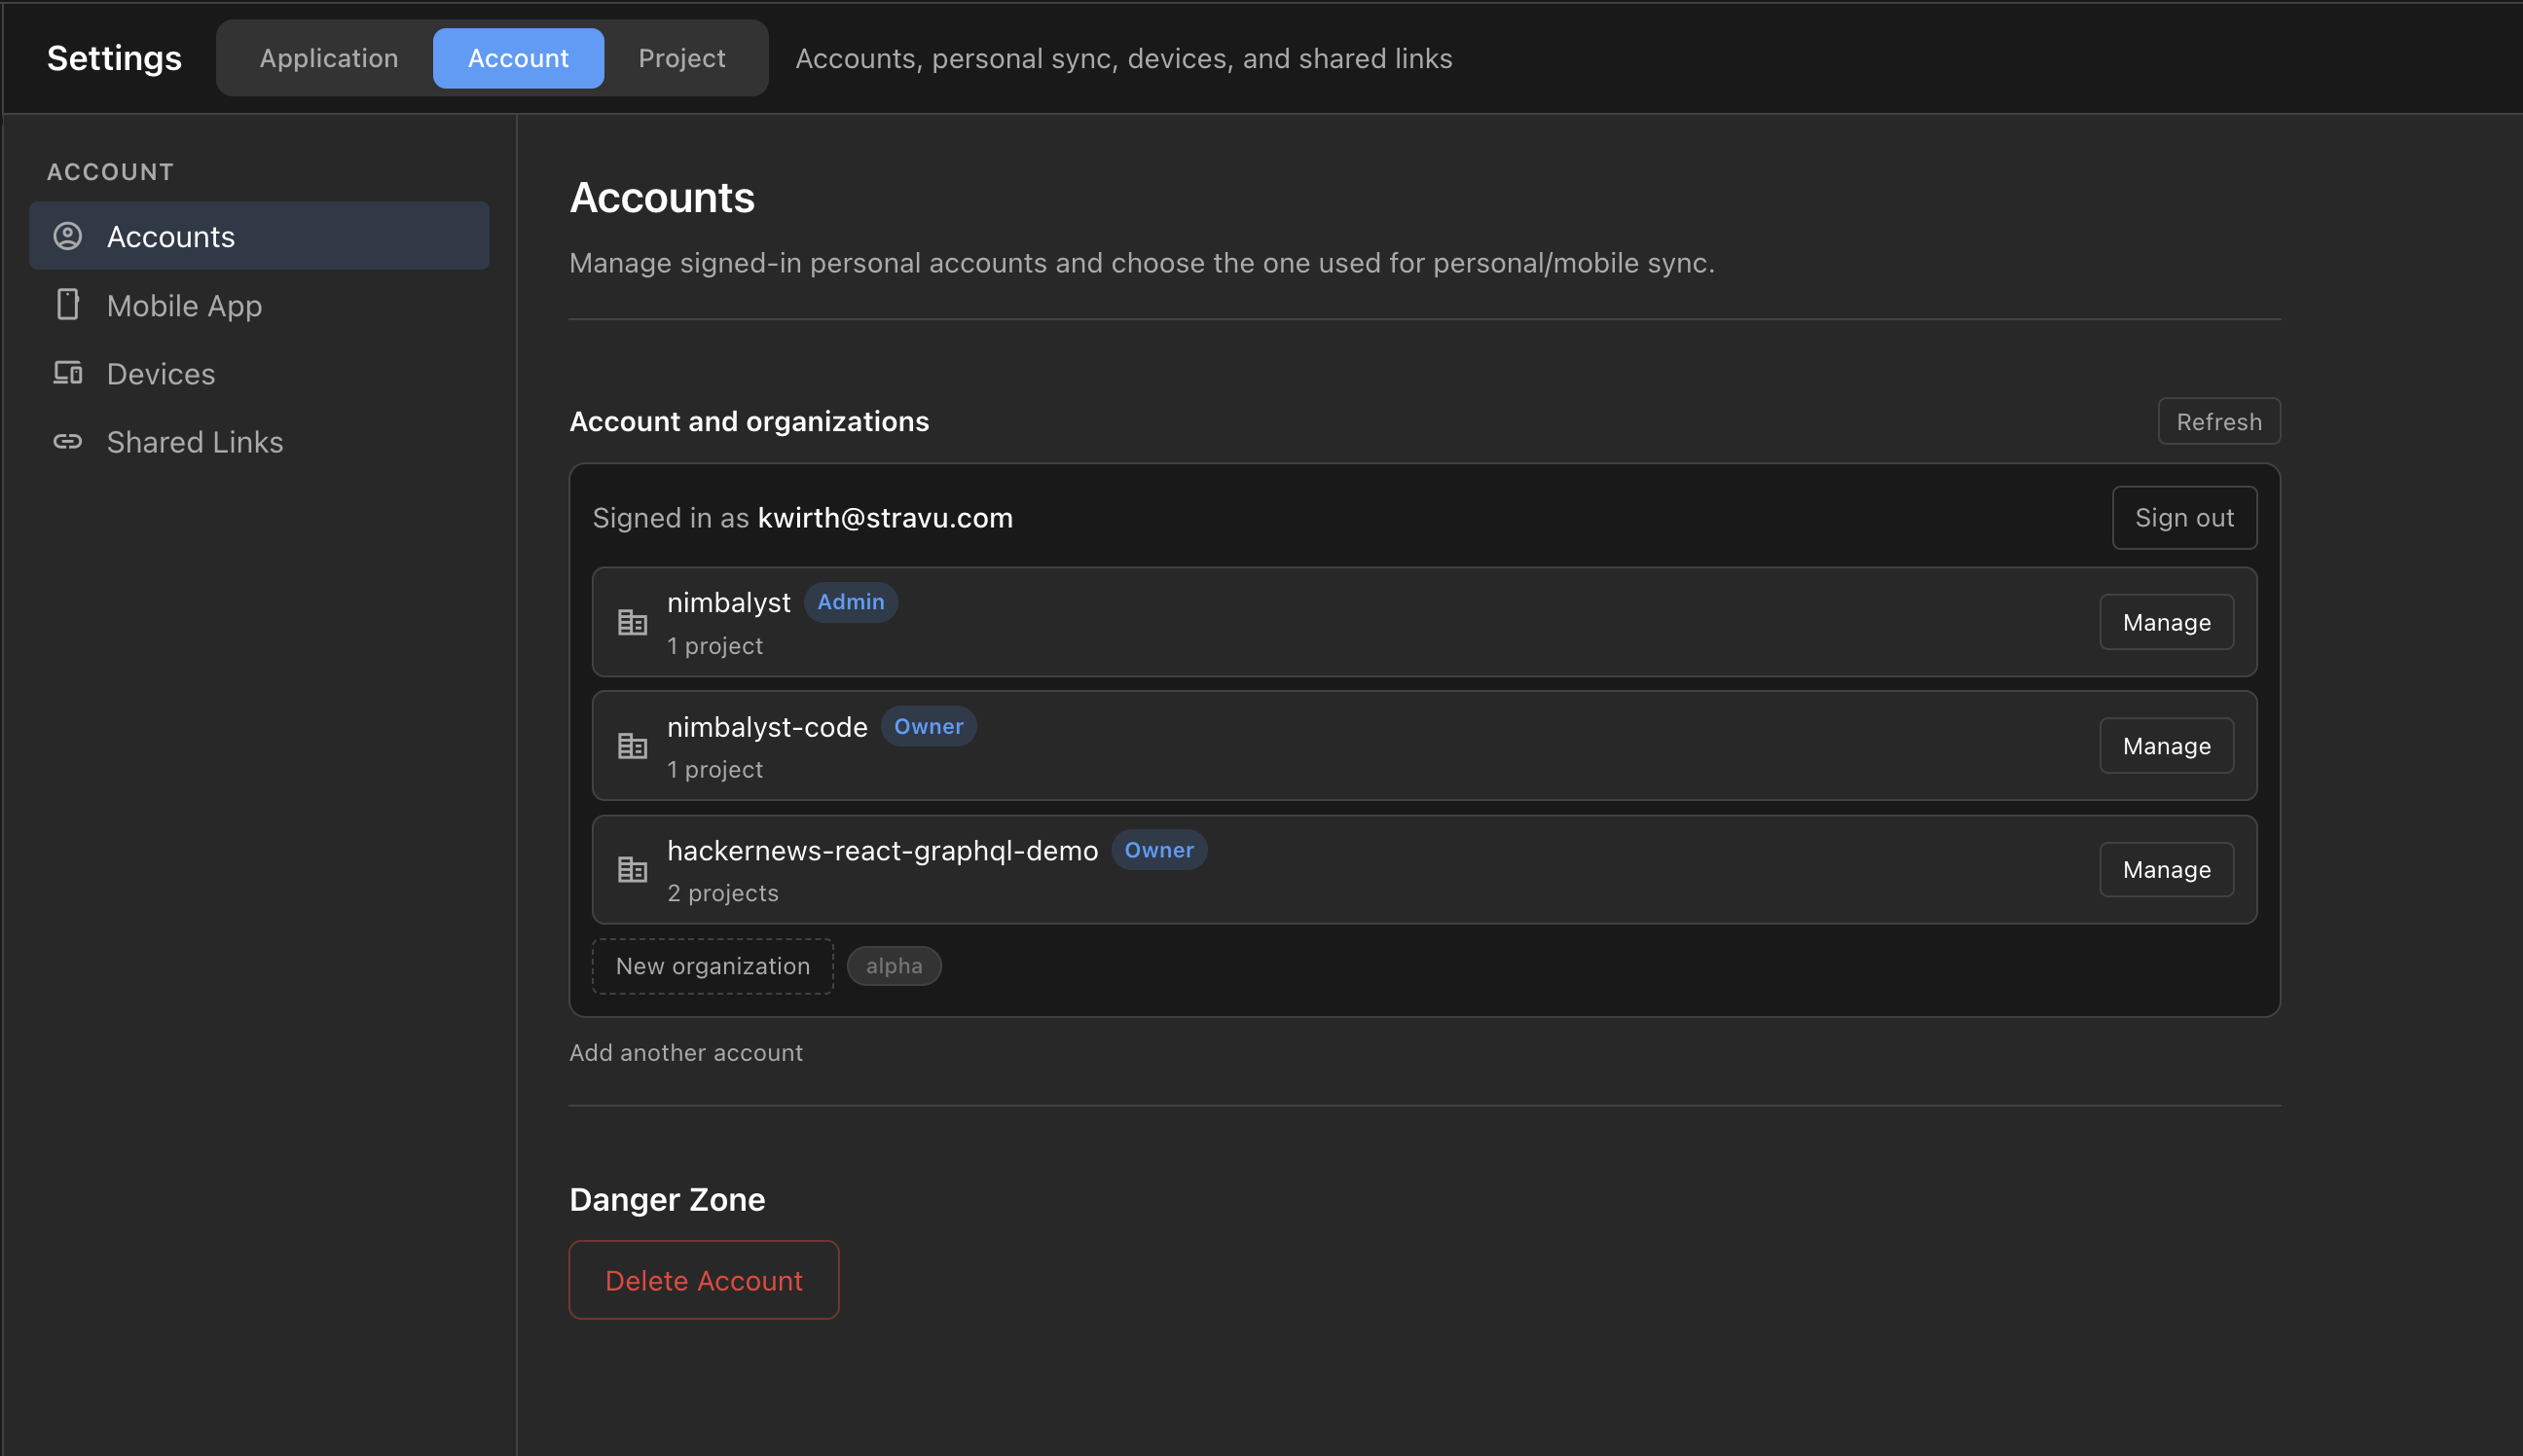The width and height of the screenshot is (2523, 1456).
Task: Click the '2 projects' count text
Action: 722,893
